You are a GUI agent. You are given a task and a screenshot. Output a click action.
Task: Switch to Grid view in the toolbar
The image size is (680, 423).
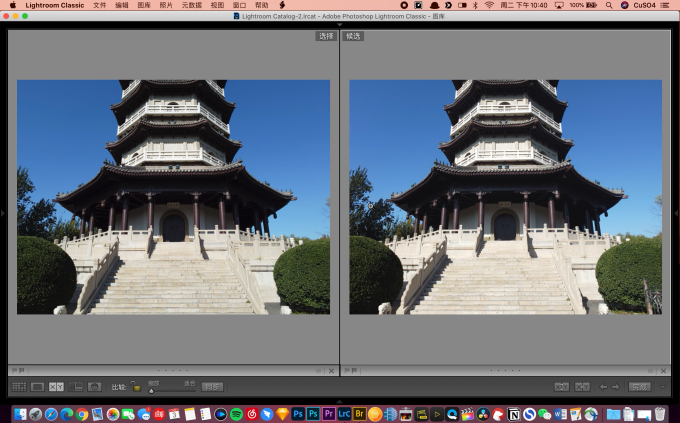tap(19, 387)
